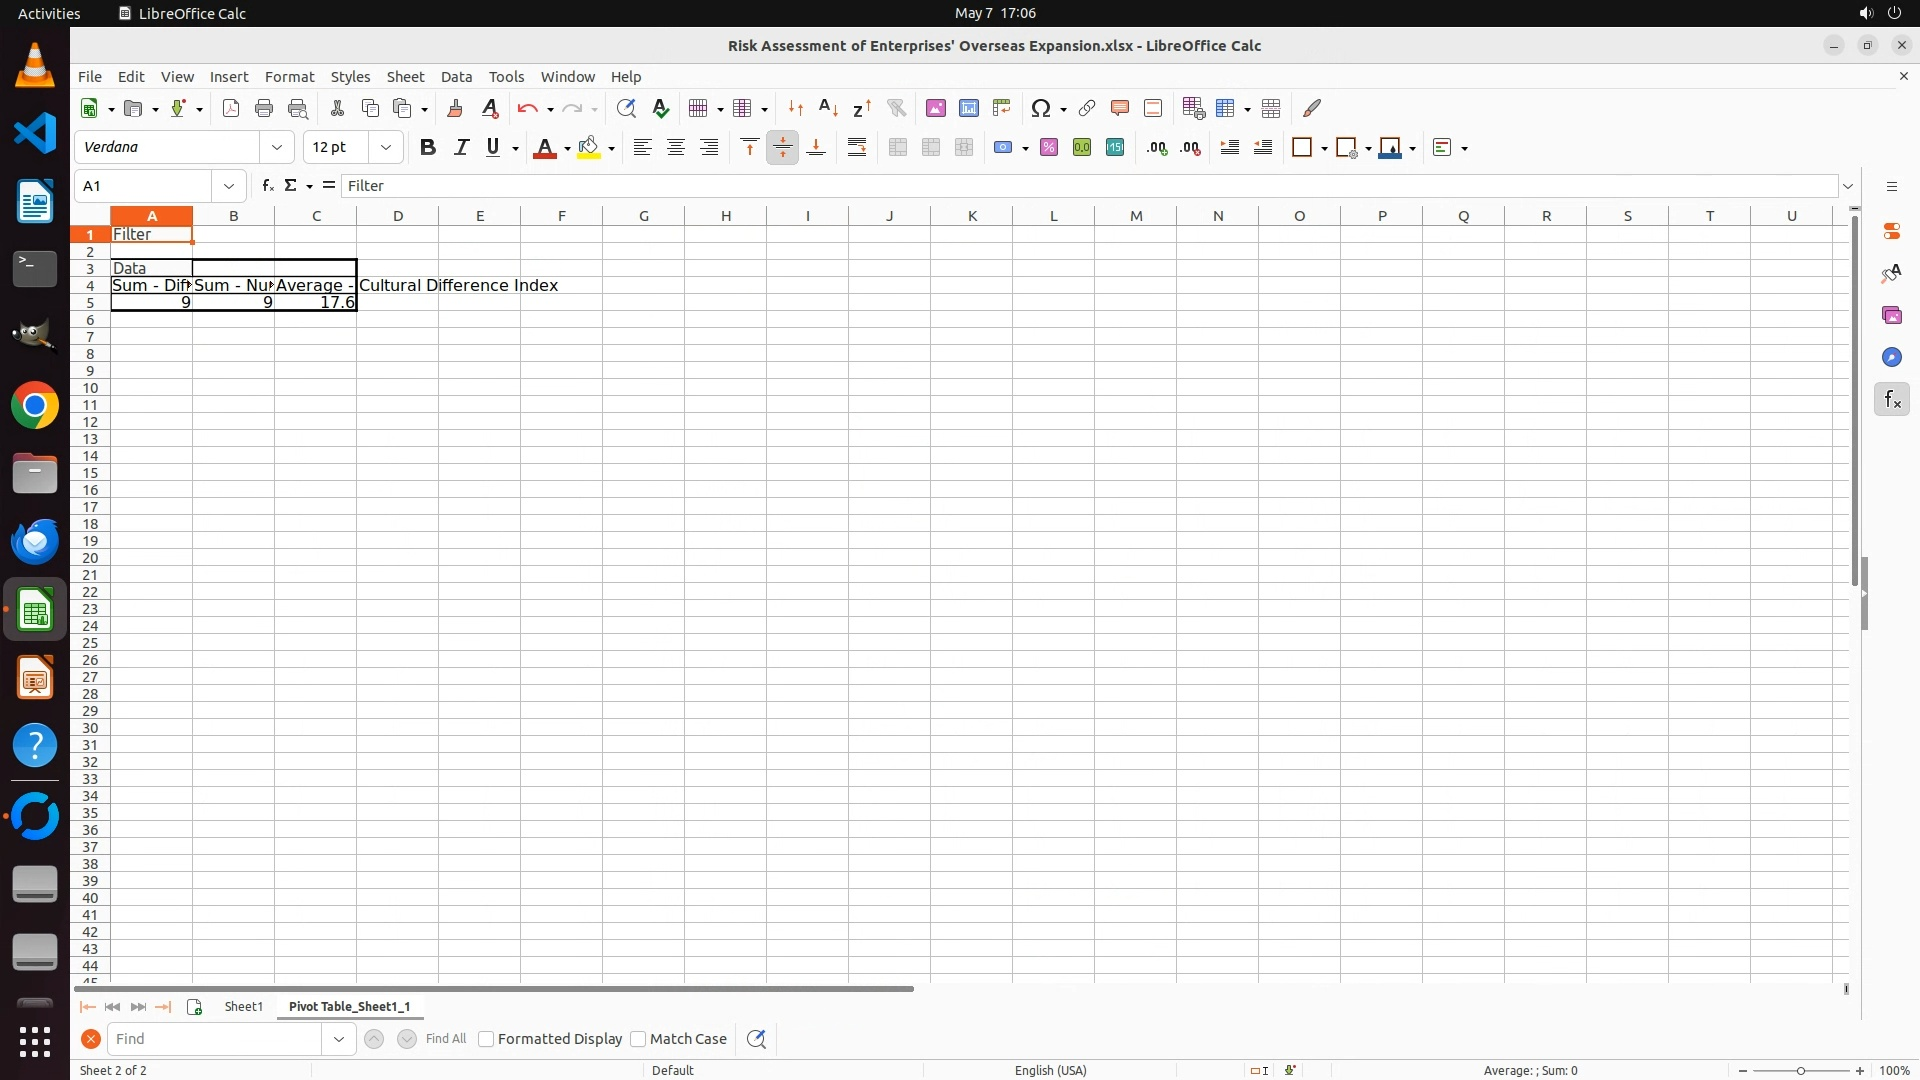Open the Functions sidebar panel
Screen dimensions: 1920x1080
1892,400
